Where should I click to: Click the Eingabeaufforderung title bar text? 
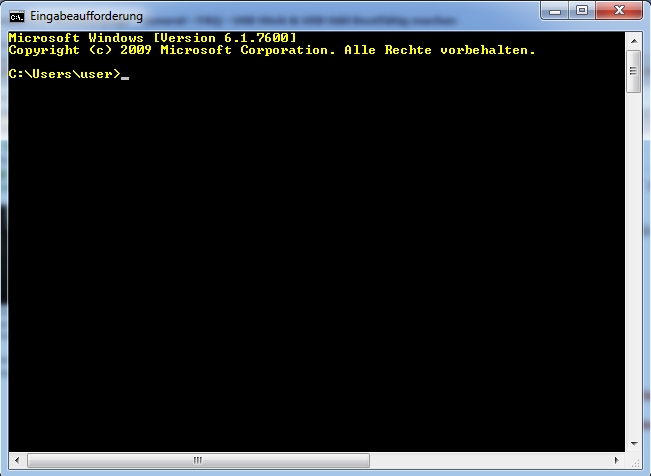(86, 17)
